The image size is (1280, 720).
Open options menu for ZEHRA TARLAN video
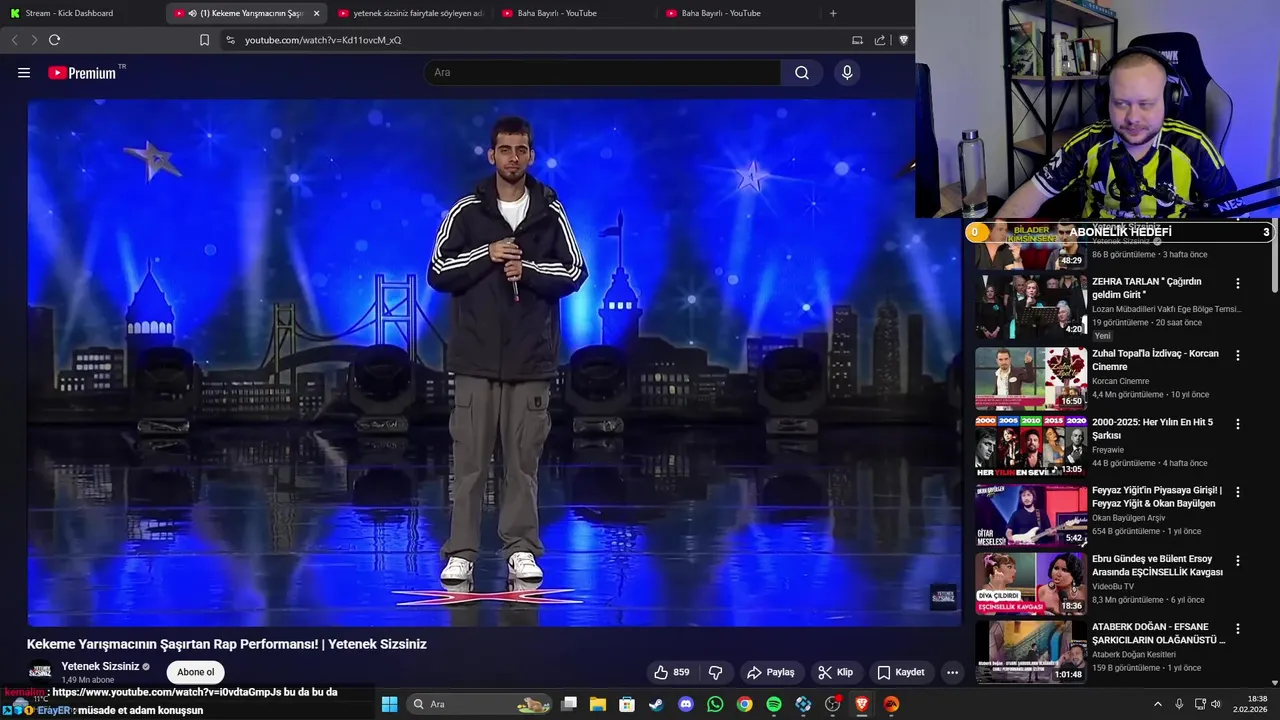tap(1238, 283)
